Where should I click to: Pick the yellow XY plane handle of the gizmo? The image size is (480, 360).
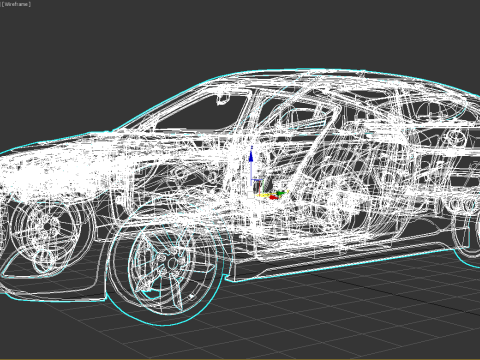coord(263,195)
